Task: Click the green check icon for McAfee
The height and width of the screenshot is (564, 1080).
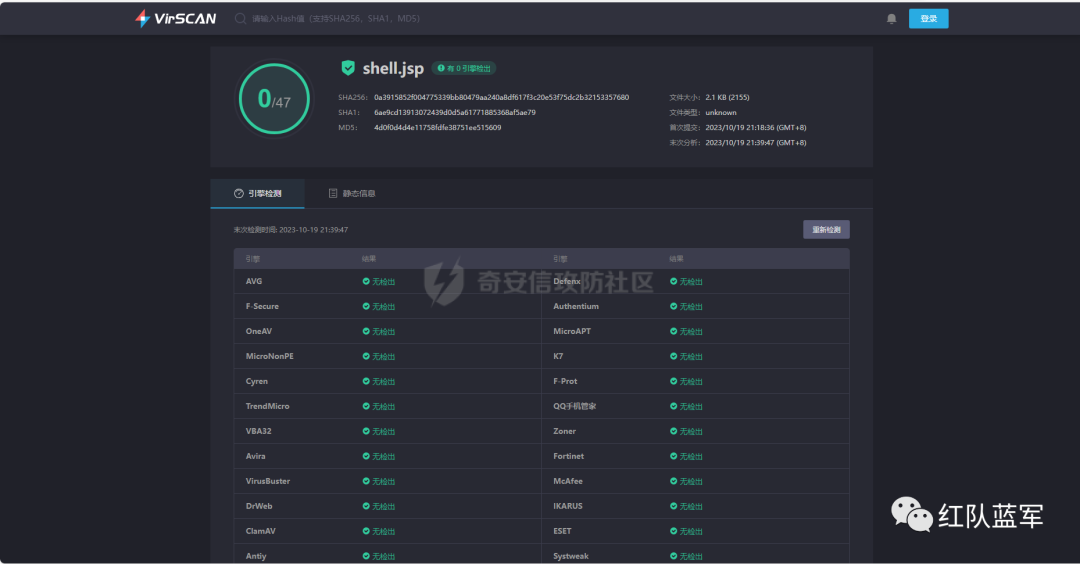Action: point(674,481)
